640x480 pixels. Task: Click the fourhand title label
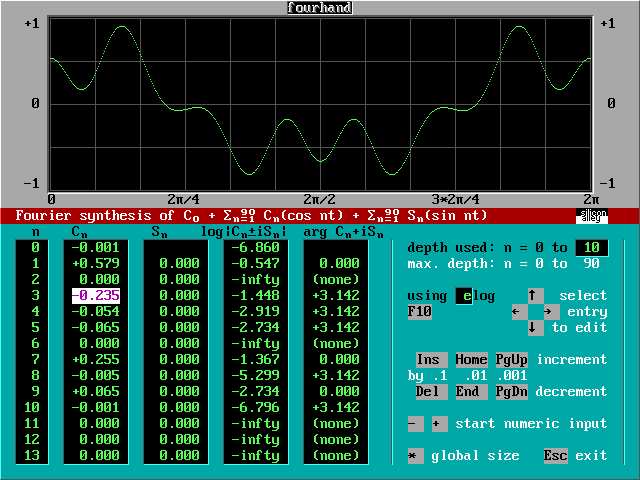320,8
